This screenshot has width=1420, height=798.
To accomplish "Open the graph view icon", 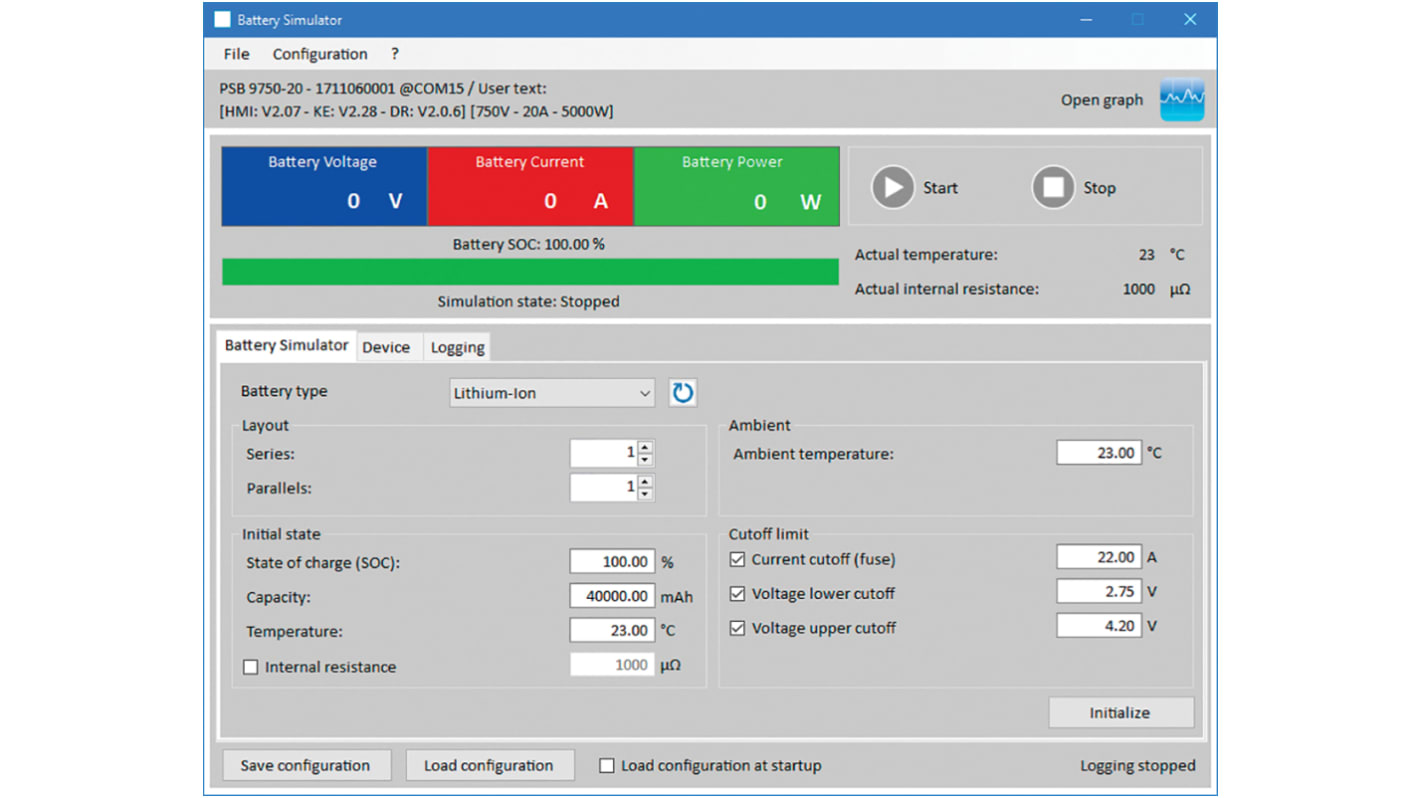I will pos(1182,100).
